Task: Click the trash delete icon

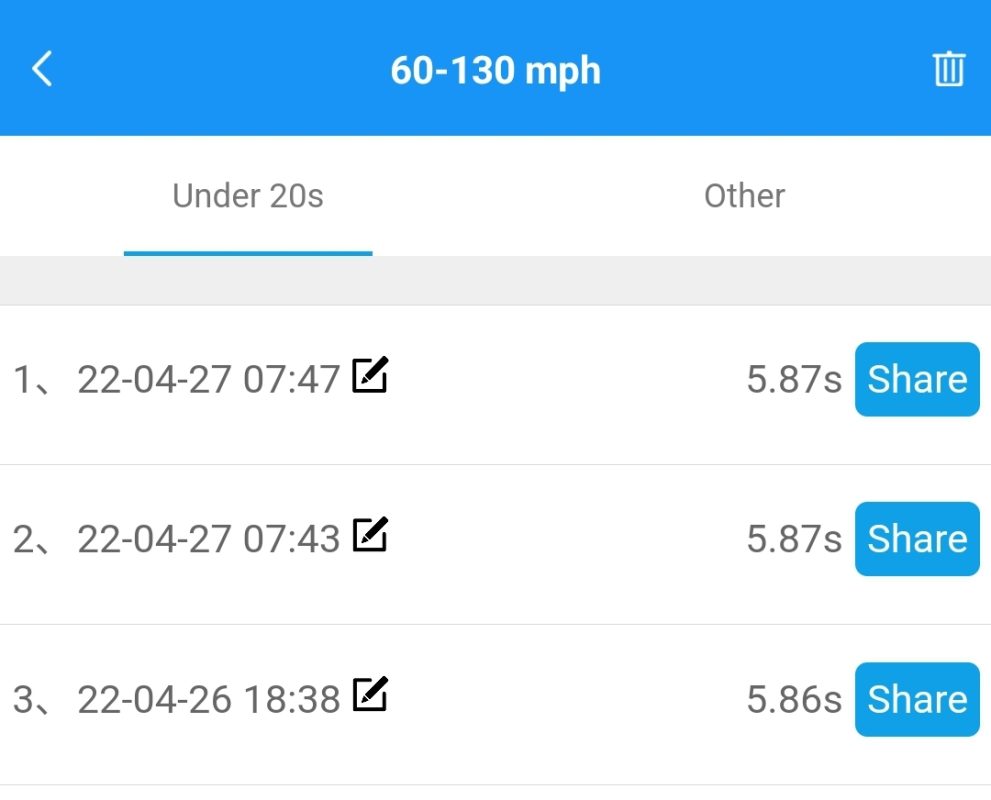Action: 949,68
